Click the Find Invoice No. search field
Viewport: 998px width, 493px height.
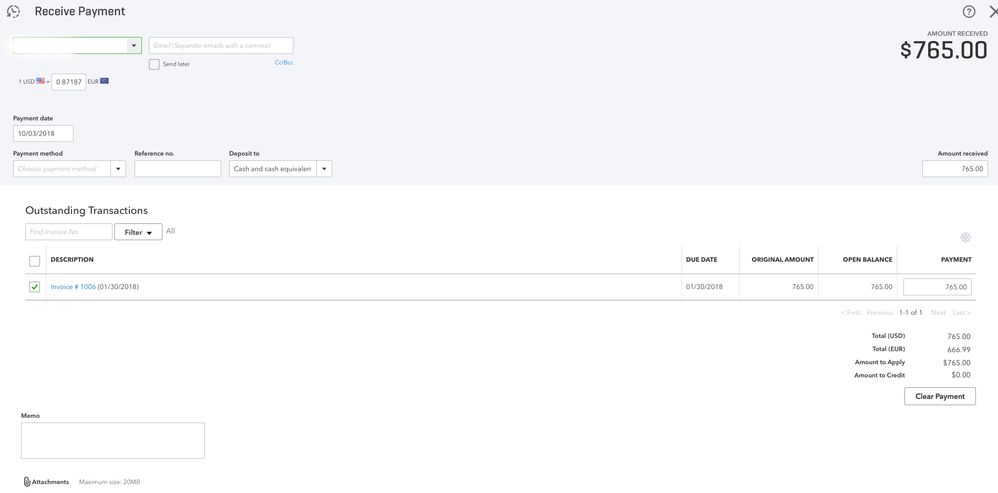(68, 232)
